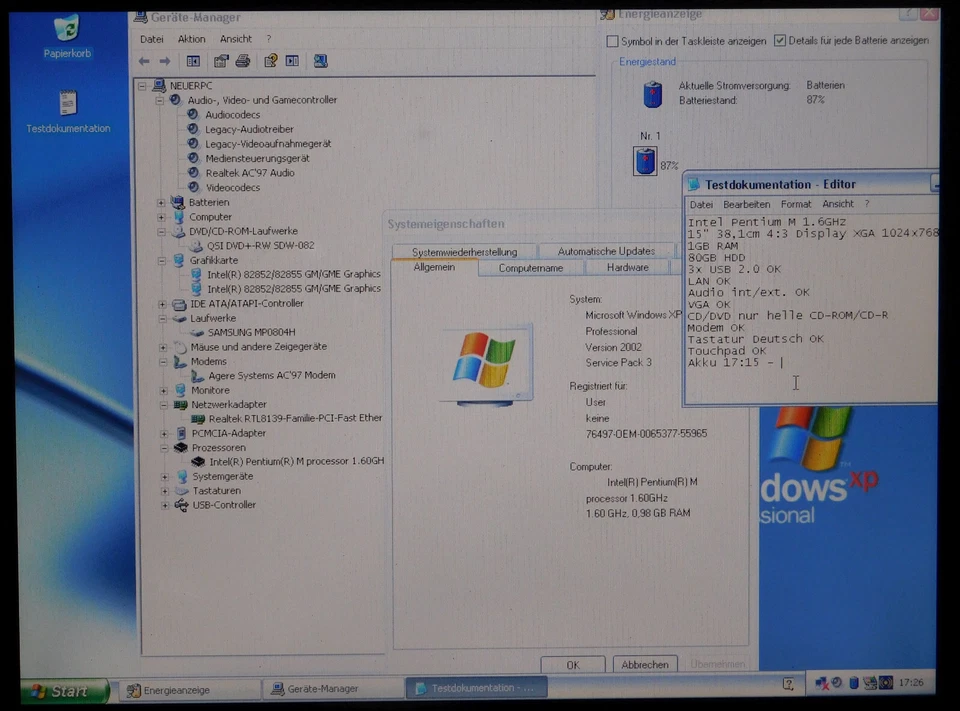
Task: Click the Print icon in Geräte-Manager
Action: pos(242,61)
